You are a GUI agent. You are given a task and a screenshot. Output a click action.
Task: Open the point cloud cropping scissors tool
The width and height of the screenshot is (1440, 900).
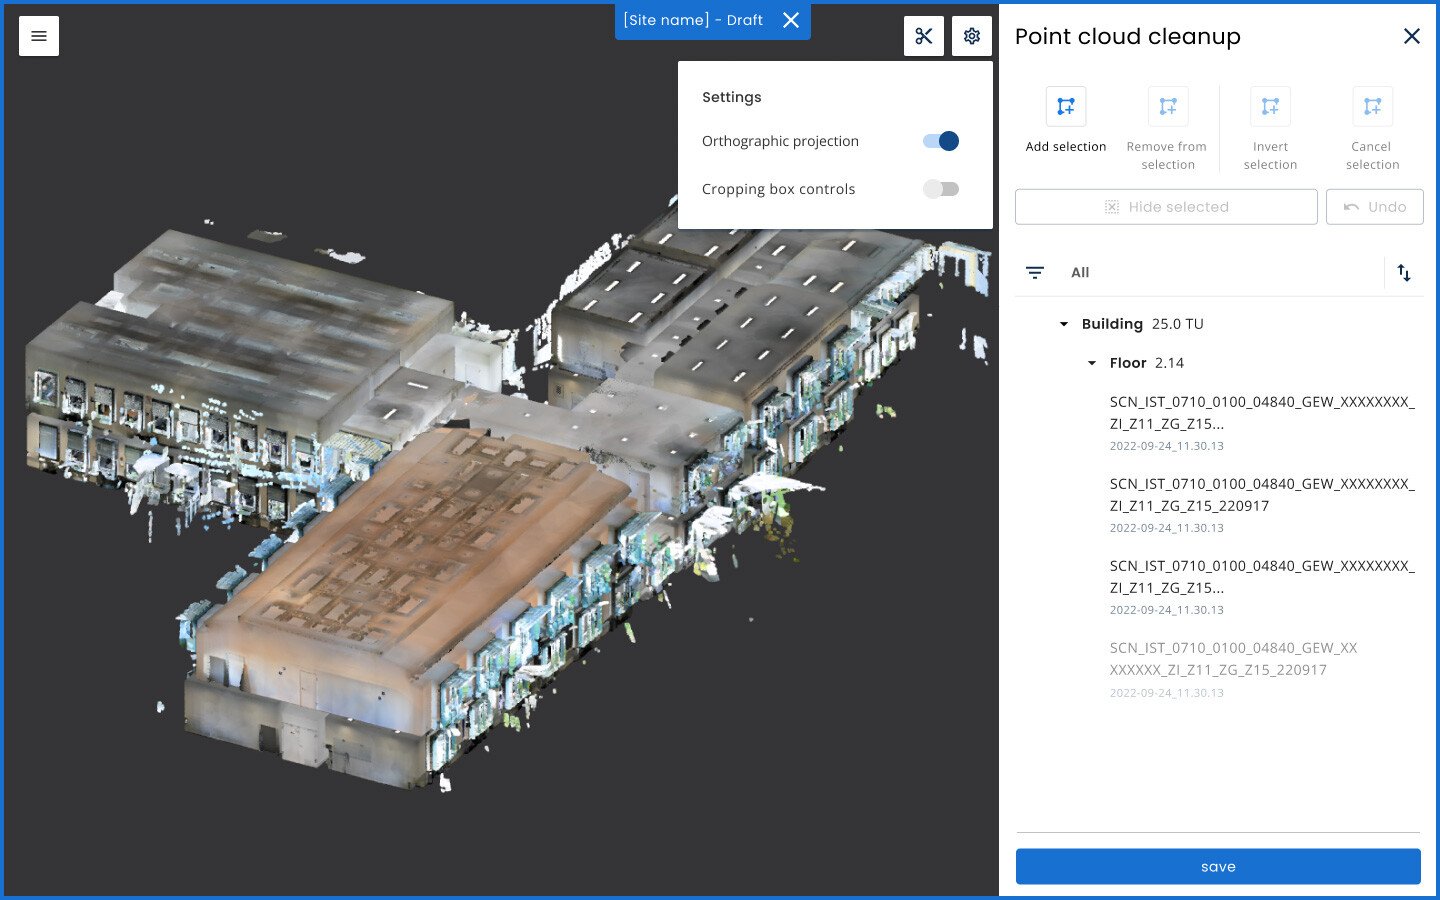923,35
